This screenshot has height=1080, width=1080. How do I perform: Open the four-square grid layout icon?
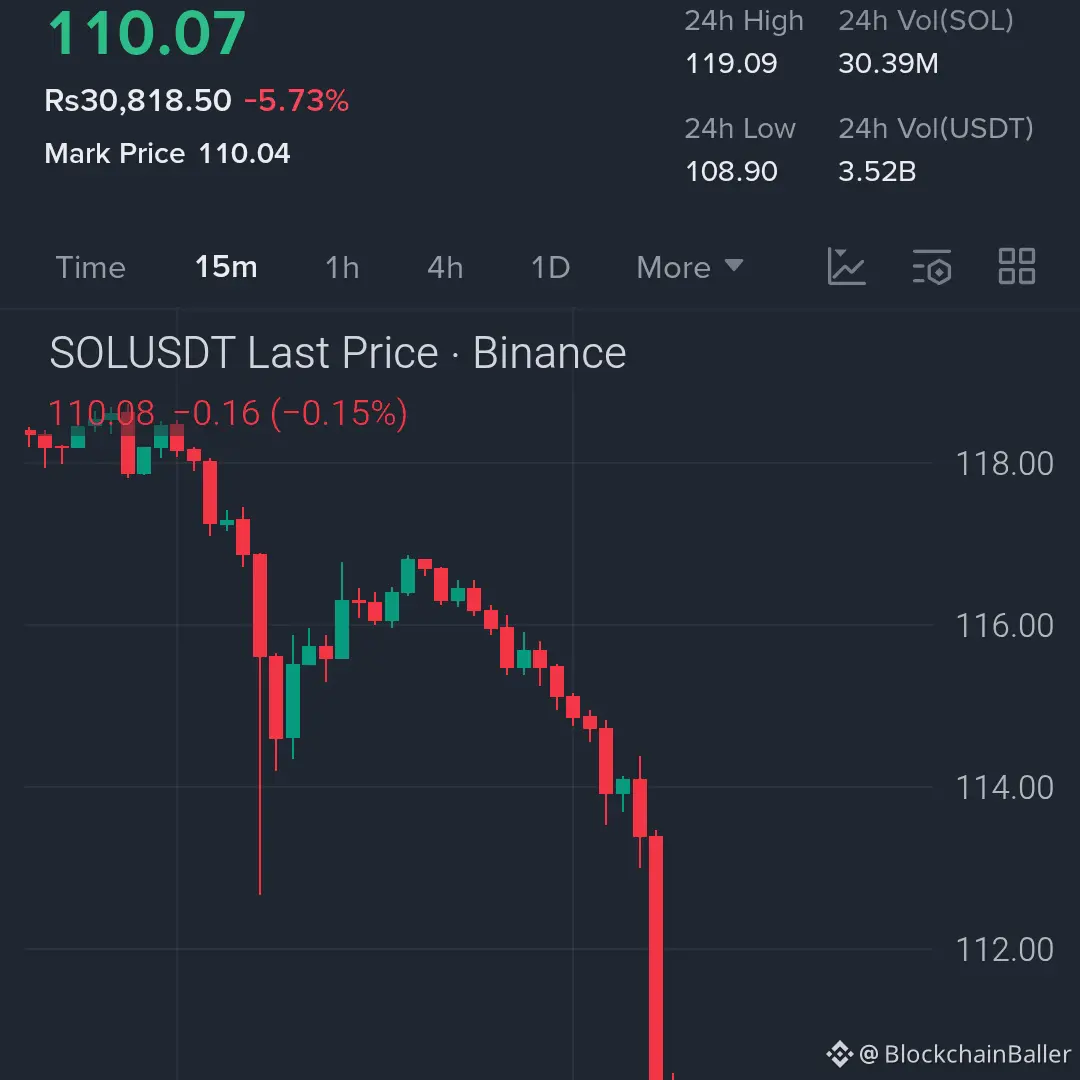[1017, 267]
